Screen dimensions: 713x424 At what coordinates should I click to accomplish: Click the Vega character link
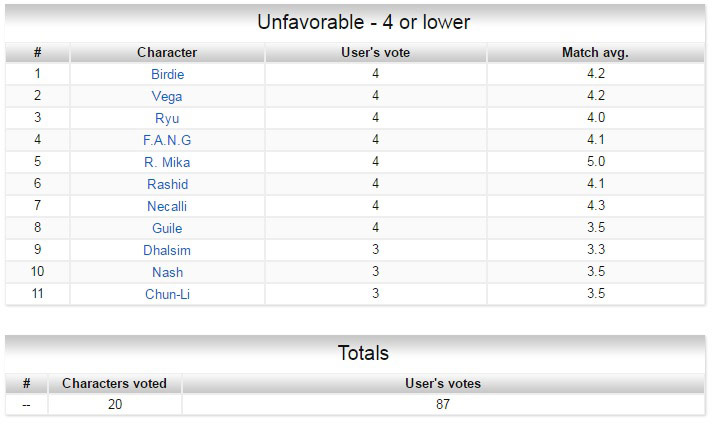(167, 96)
